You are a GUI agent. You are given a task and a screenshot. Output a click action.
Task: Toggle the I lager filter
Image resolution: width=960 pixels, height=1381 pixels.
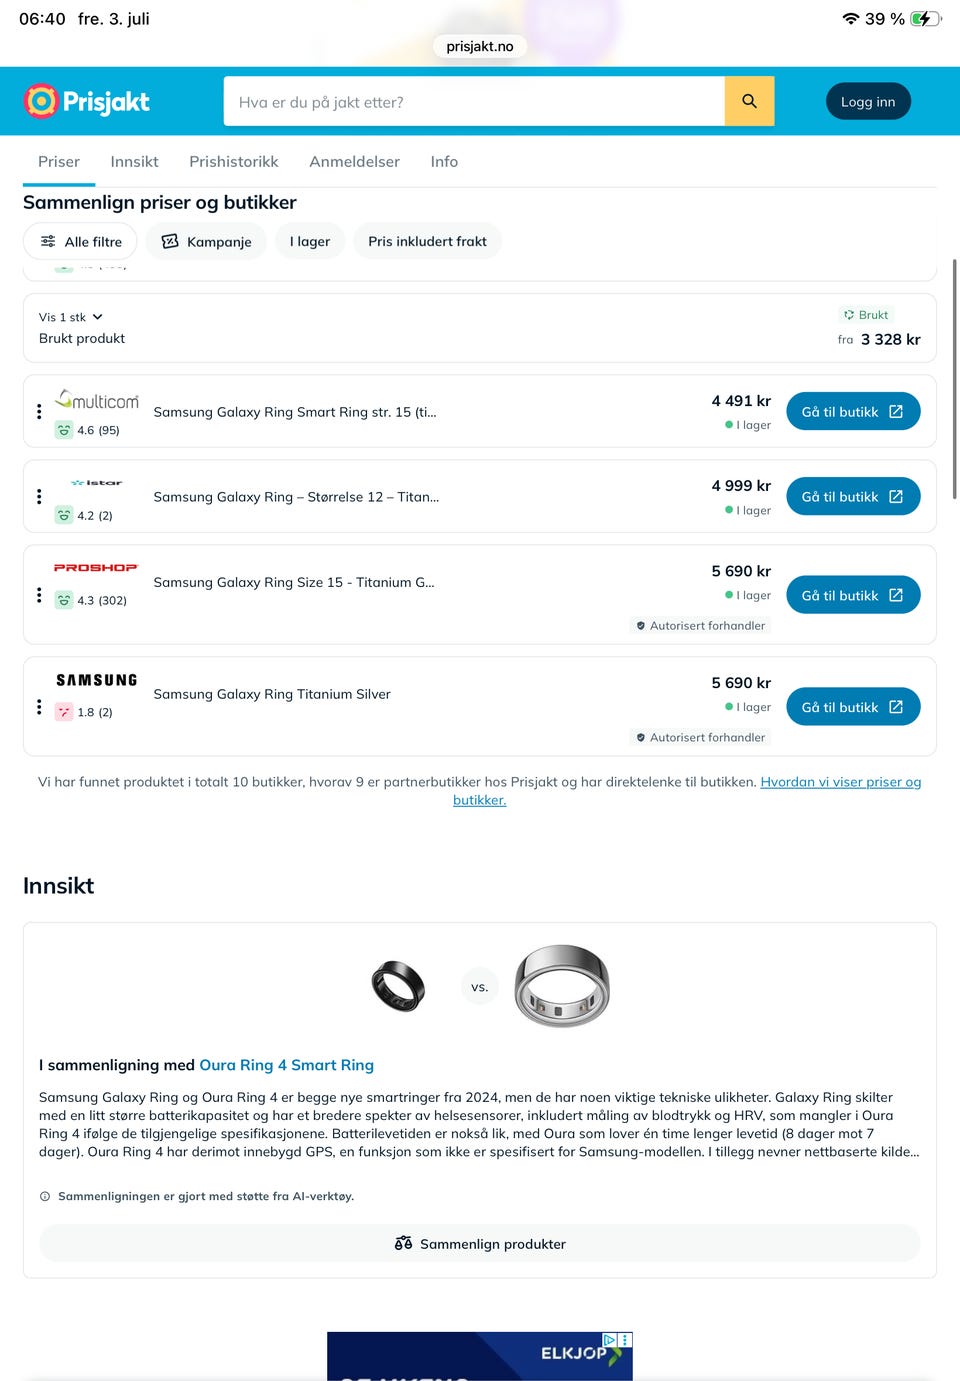click(x=310, y=241)
